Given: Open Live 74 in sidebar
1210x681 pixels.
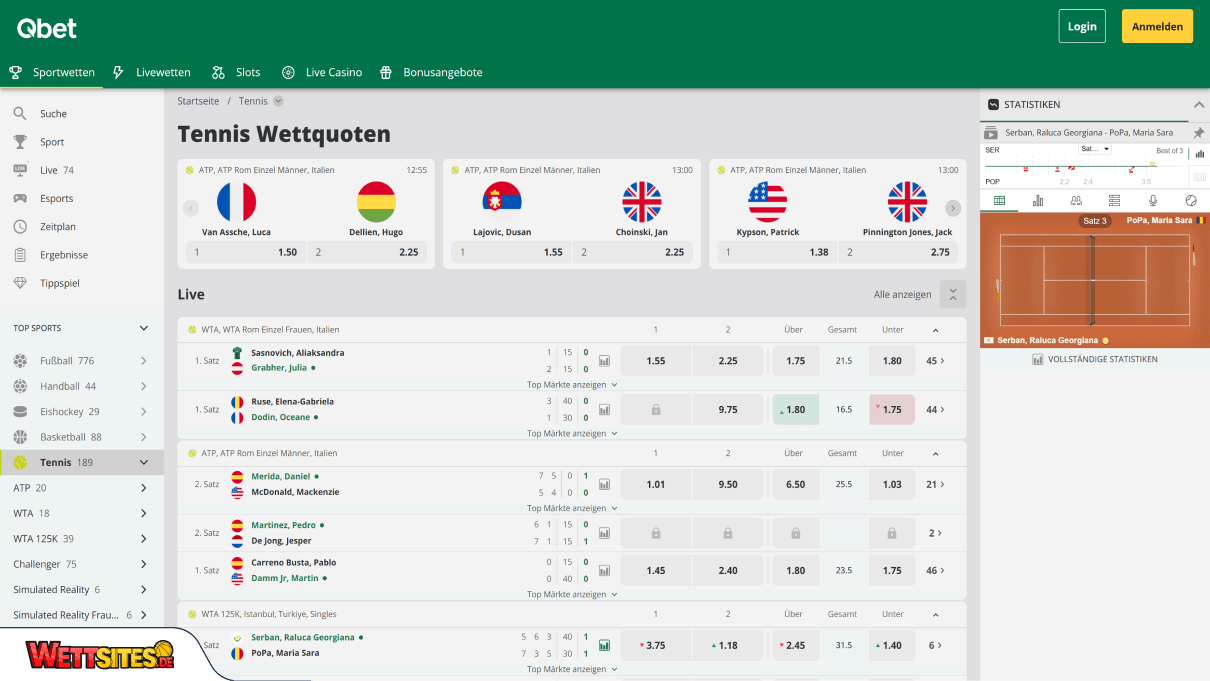Looking at the screenshot, I should (x=82, y=170).
